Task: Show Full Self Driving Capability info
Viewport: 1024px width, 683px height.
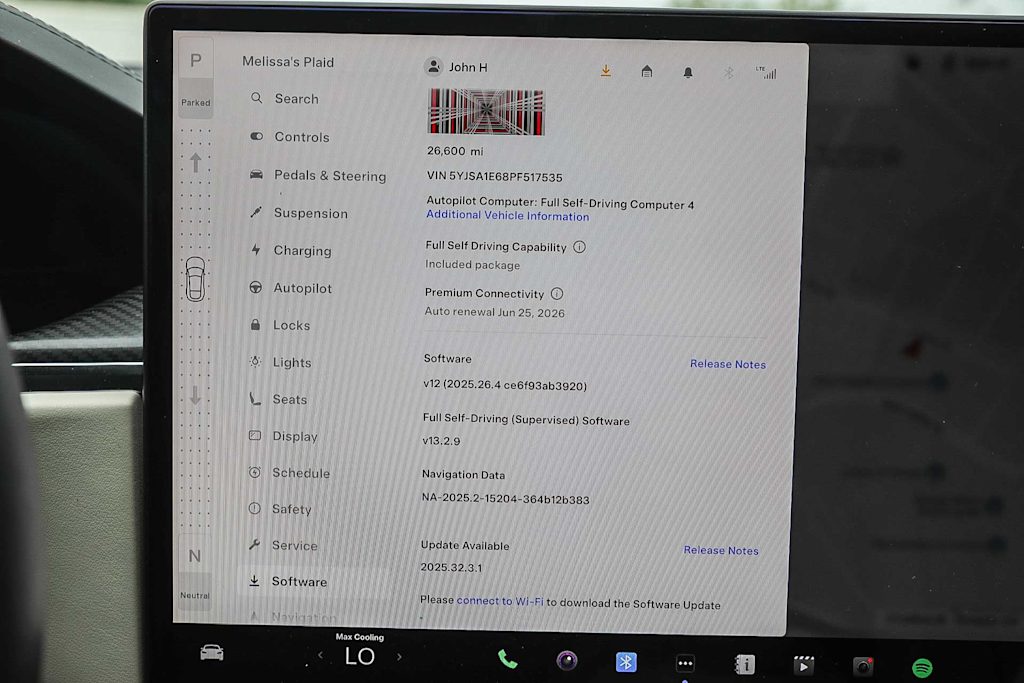Action: (580, 247)
